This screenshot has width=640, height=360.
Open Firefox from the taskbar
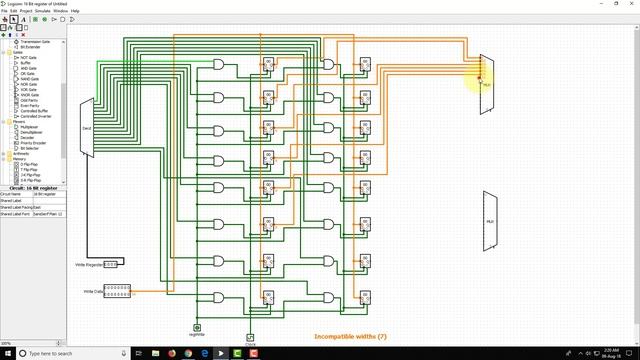click(172, 353)
